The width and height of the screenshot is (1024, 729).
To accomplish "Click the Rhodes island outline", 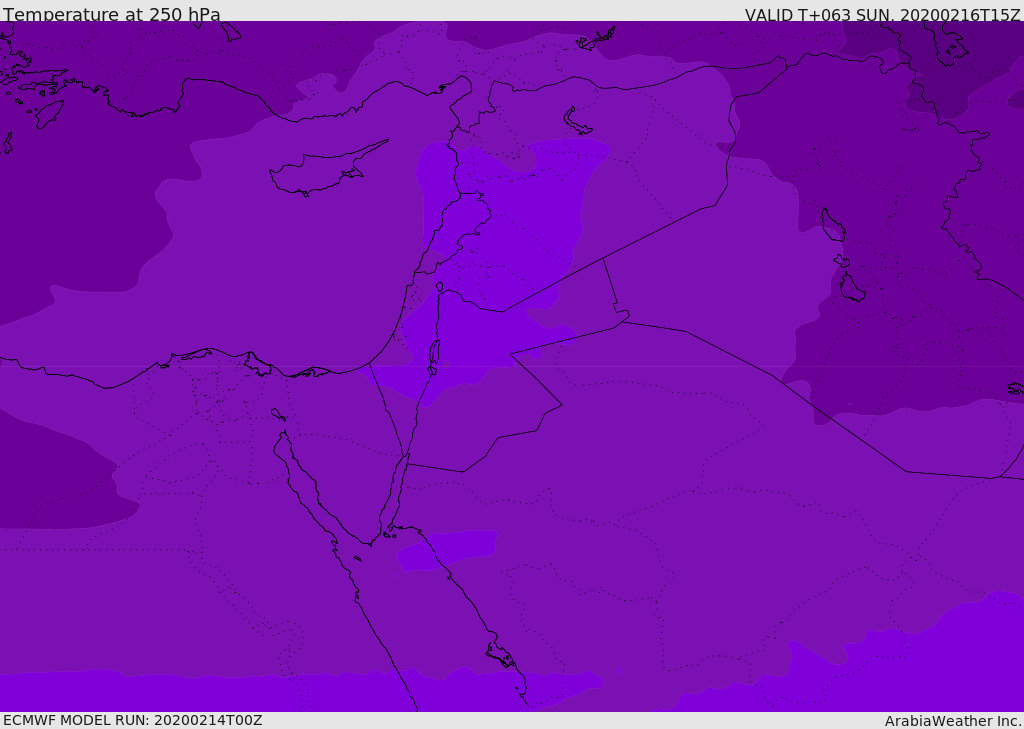I will pyautogui.click(x=49, y=114).
